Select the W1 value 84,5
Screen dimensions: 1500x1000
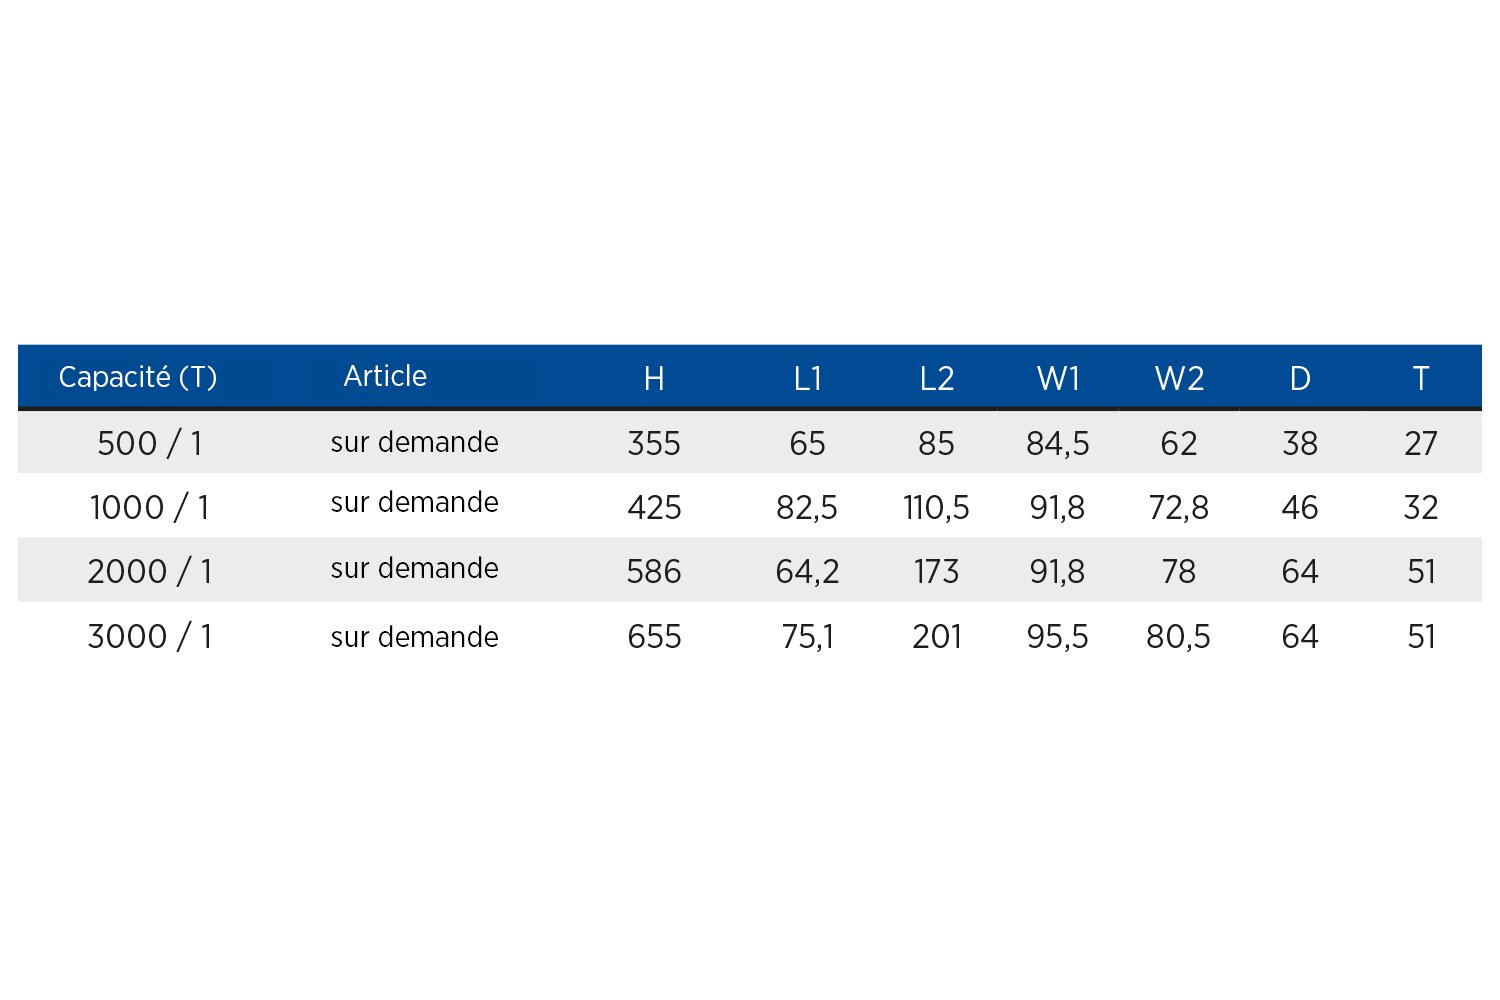[1058, 444]
